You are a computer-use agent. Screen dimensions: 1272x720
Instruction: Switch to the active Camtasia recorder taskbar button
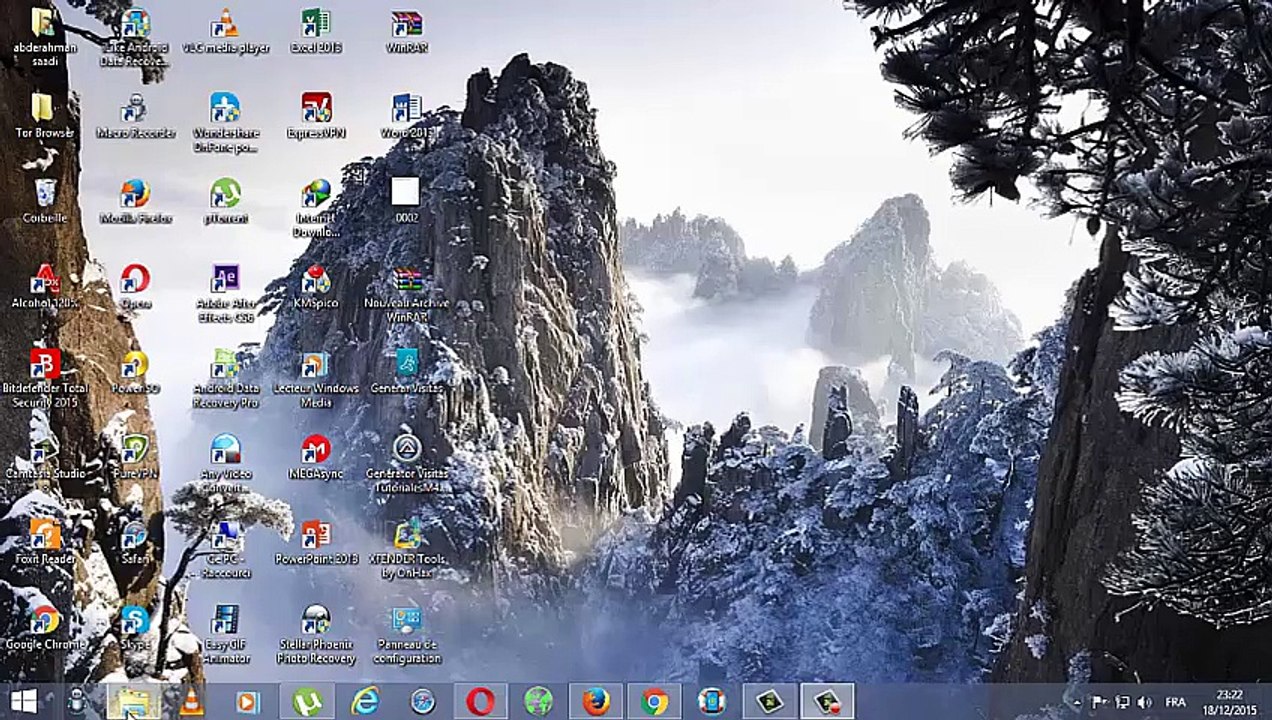click(x=827, y=701)
